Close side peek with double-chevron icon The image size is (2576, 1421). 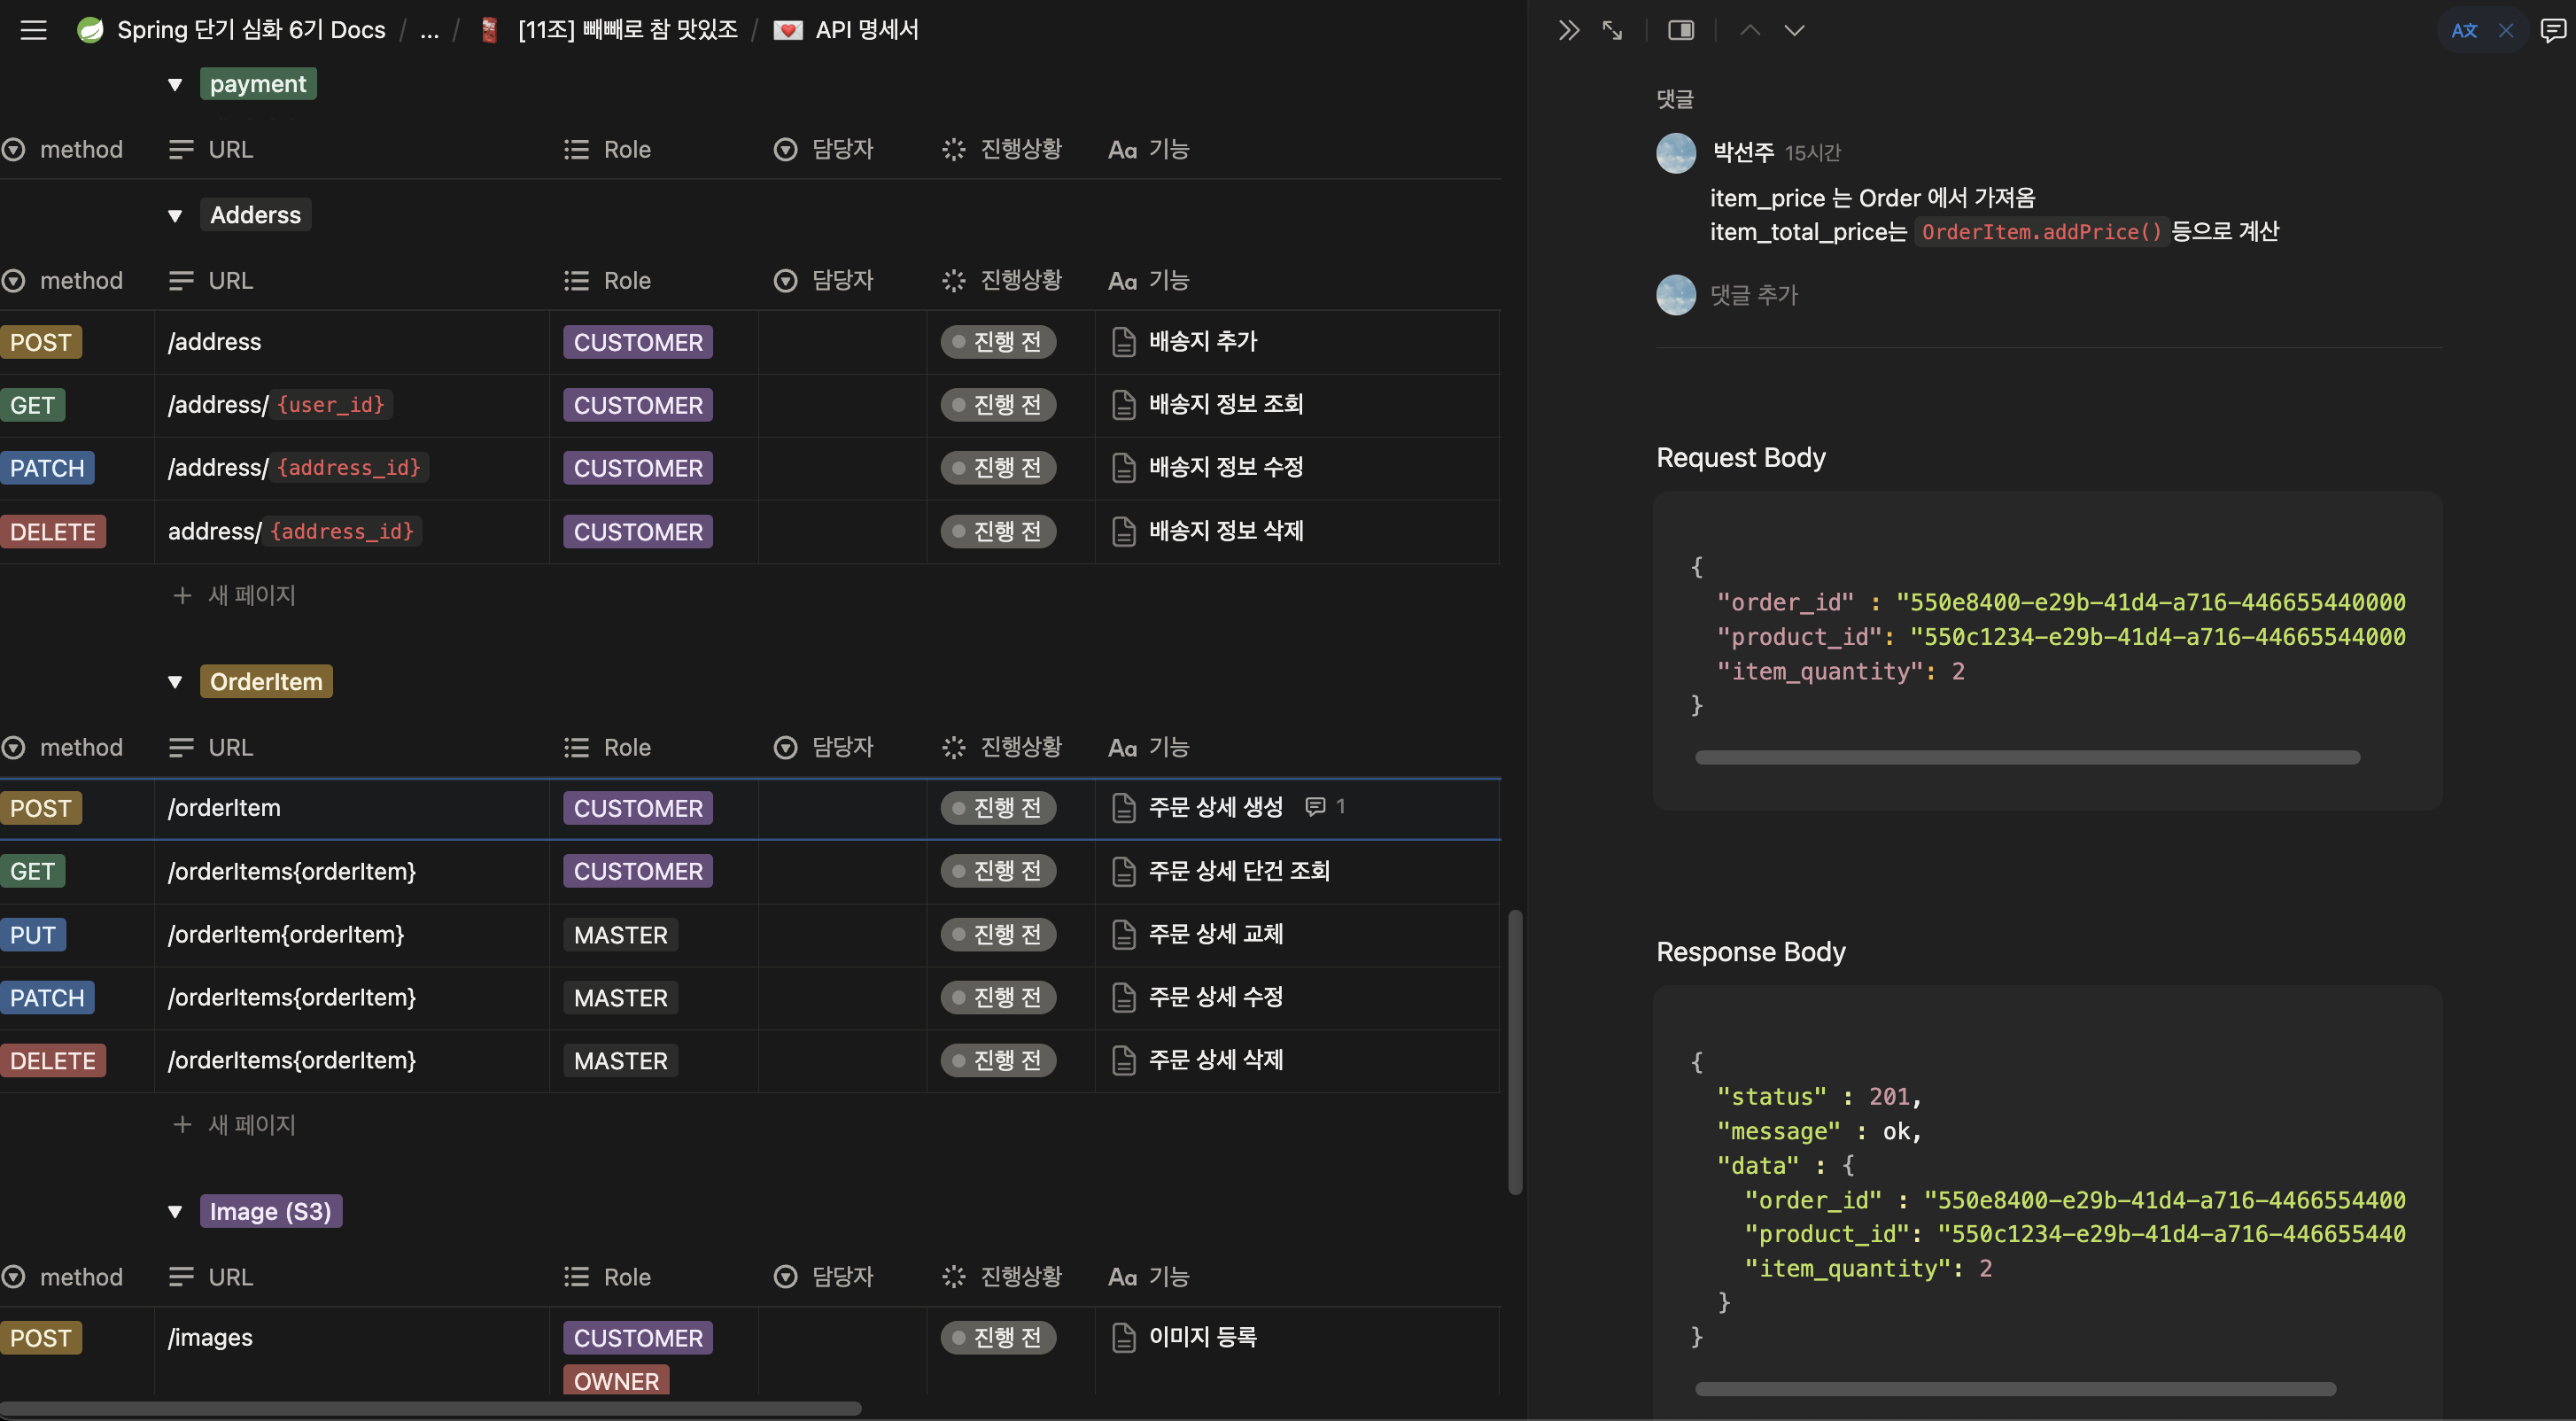coord(1568,30)
